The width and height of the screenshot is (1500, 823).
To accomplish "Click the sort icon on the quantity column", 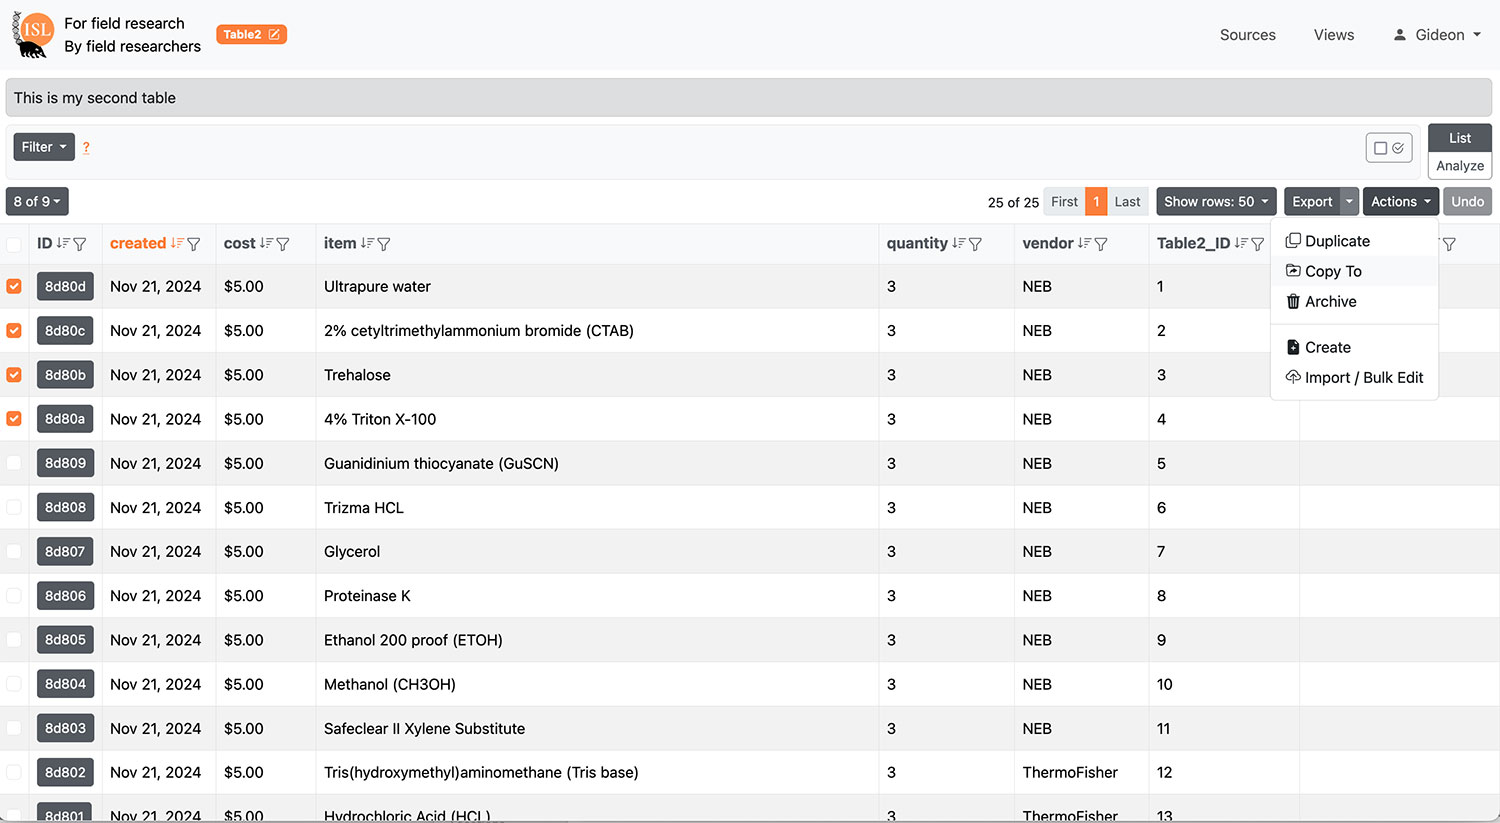I will click(958, 243).
